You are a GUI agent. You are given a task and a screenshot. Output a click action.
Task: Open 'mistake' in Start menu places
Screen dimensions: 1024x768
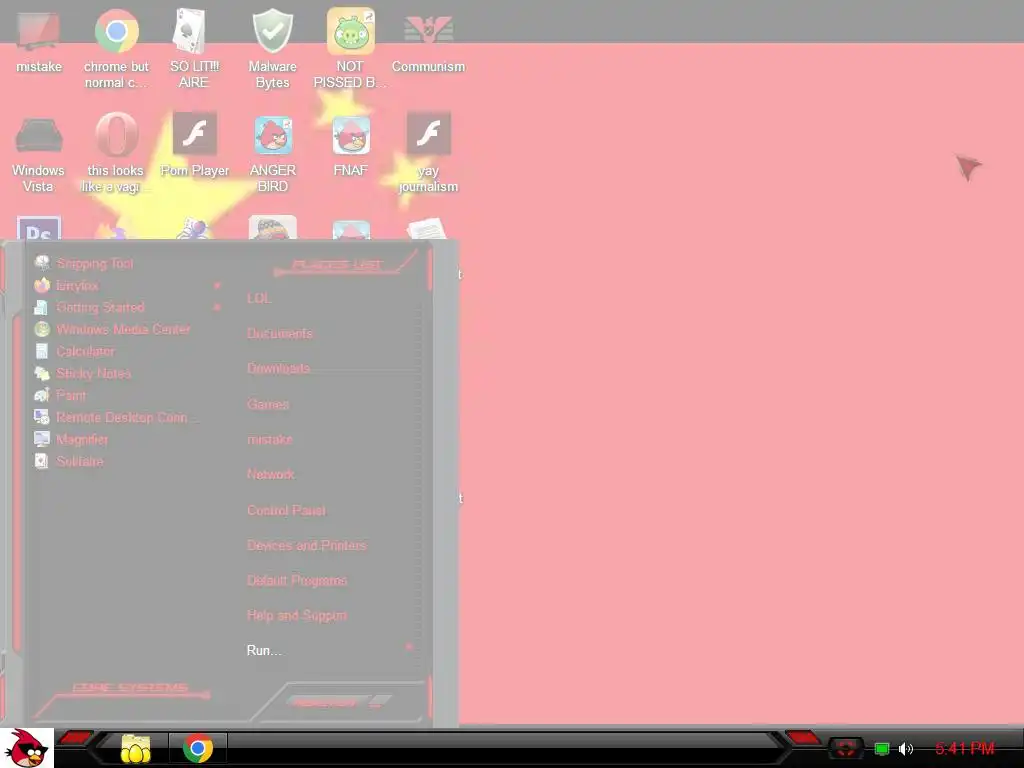270,440
